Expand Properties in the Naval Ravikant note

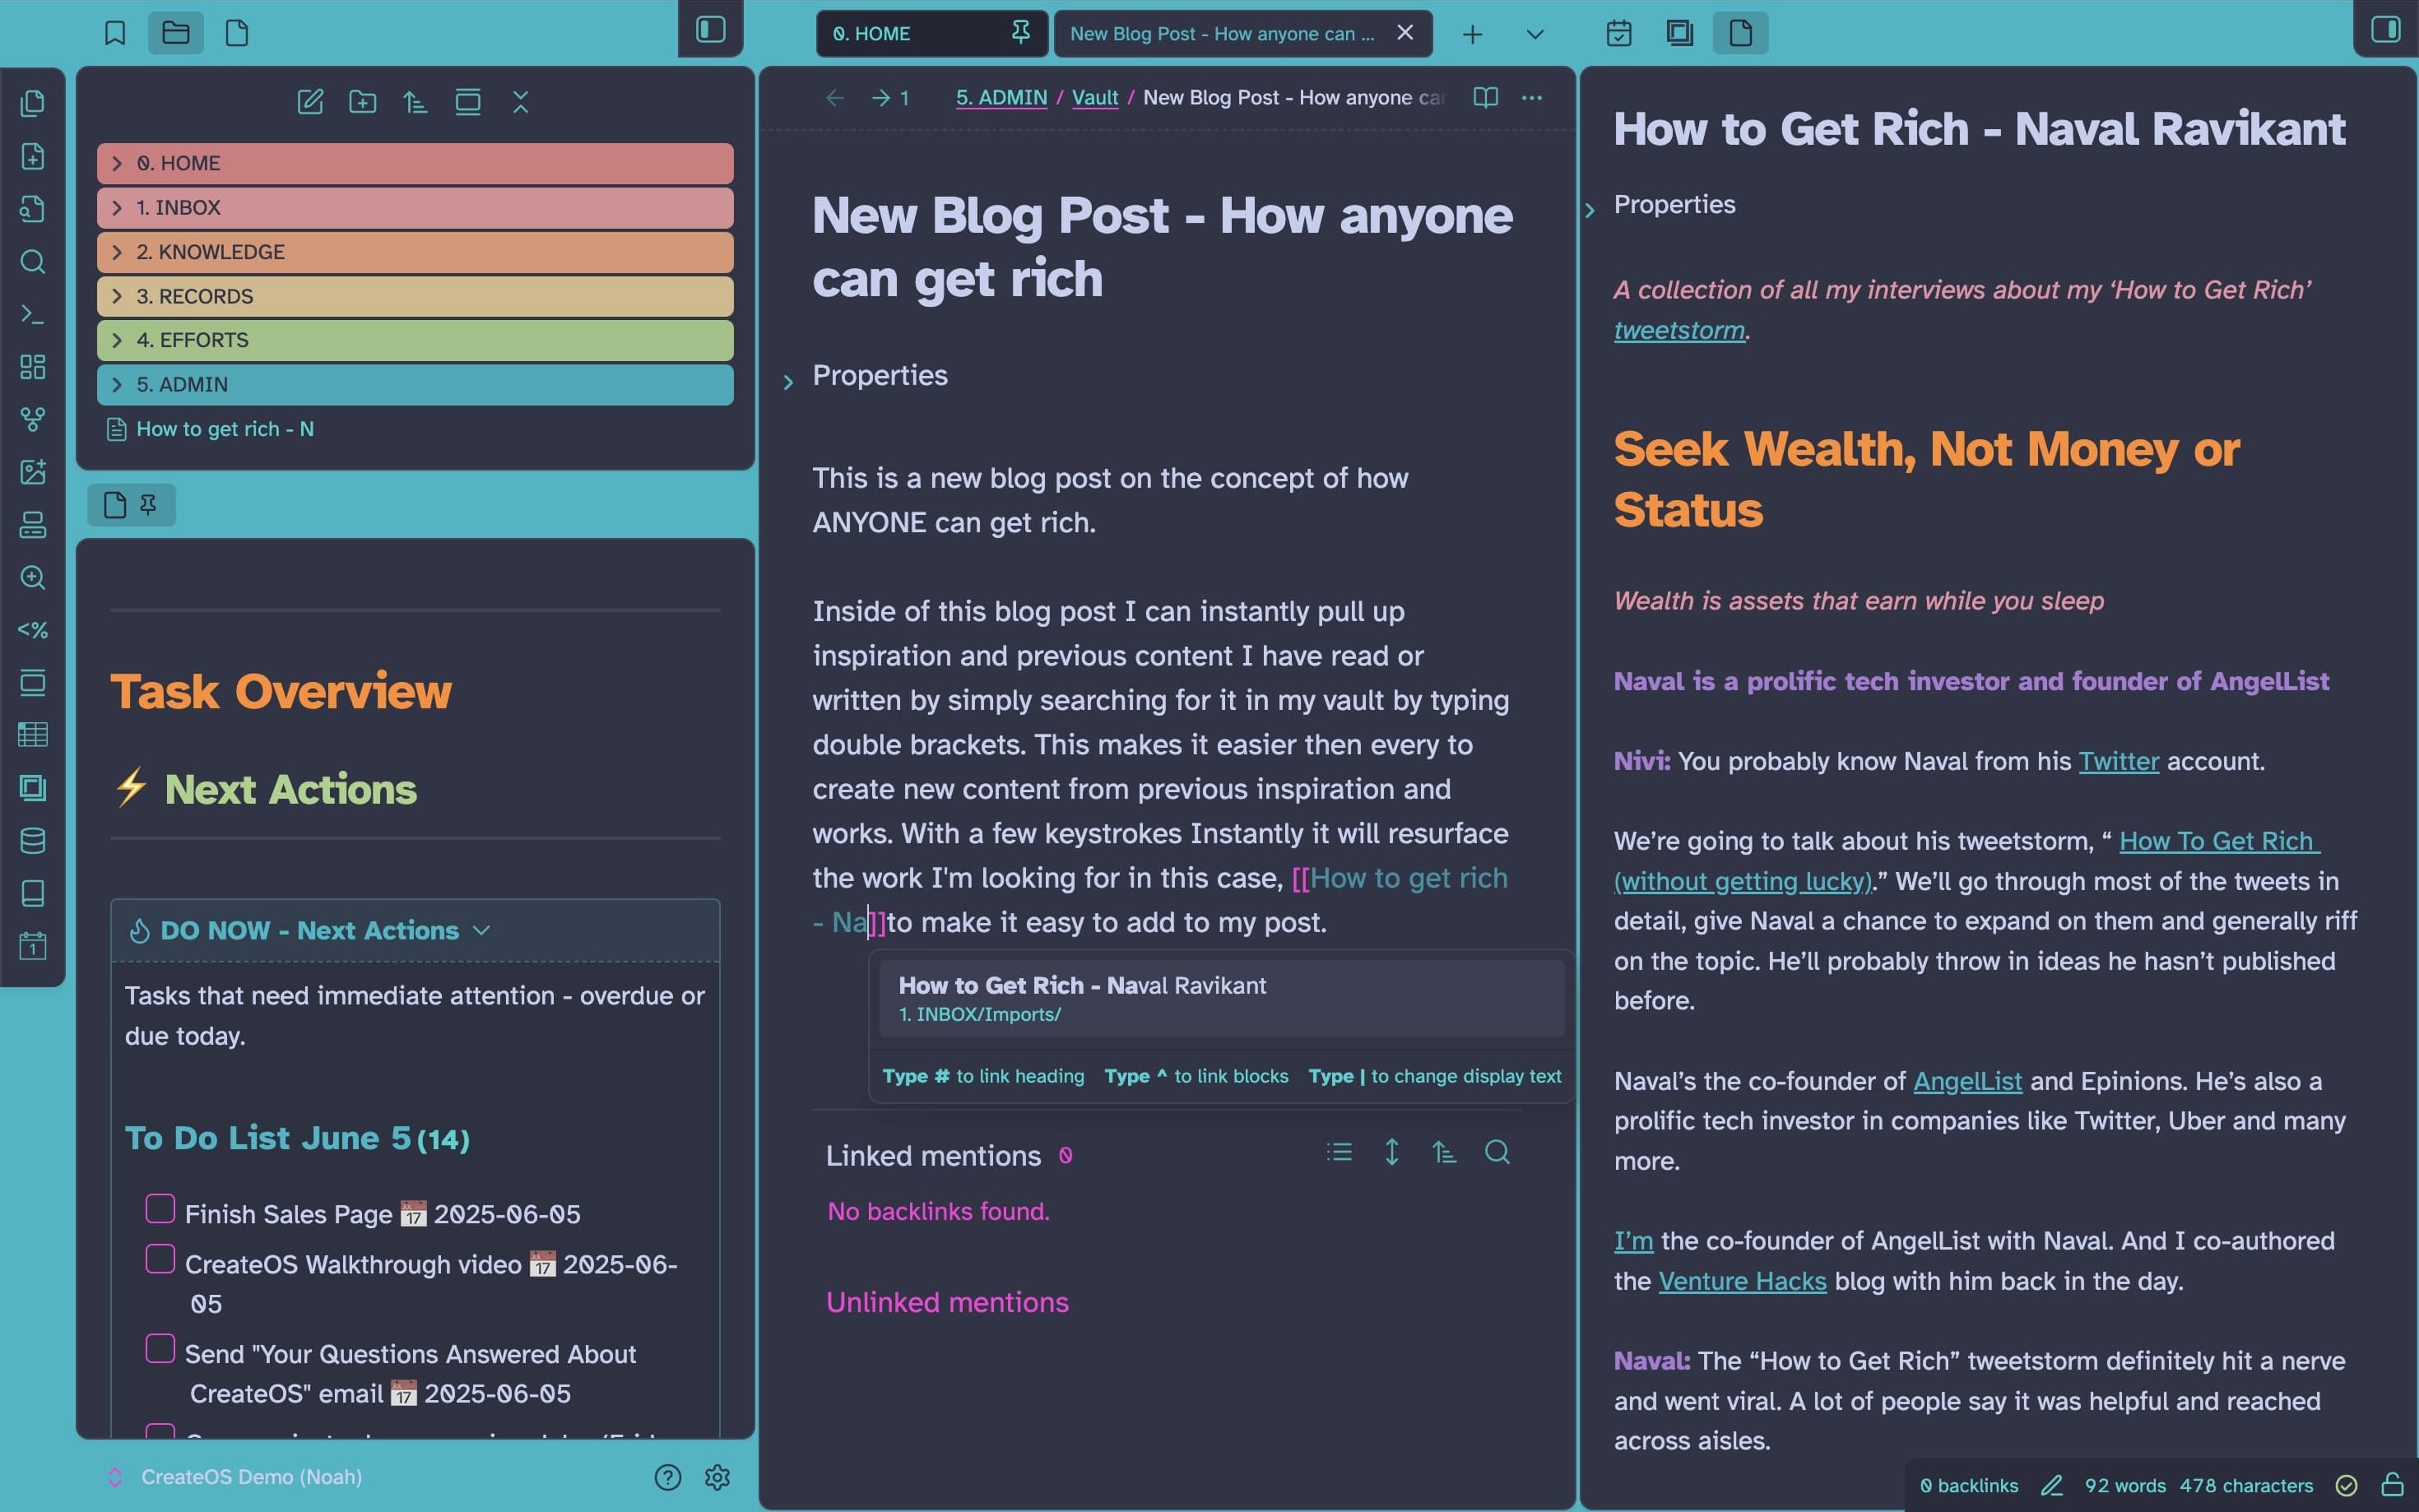tap(1590, 210)
